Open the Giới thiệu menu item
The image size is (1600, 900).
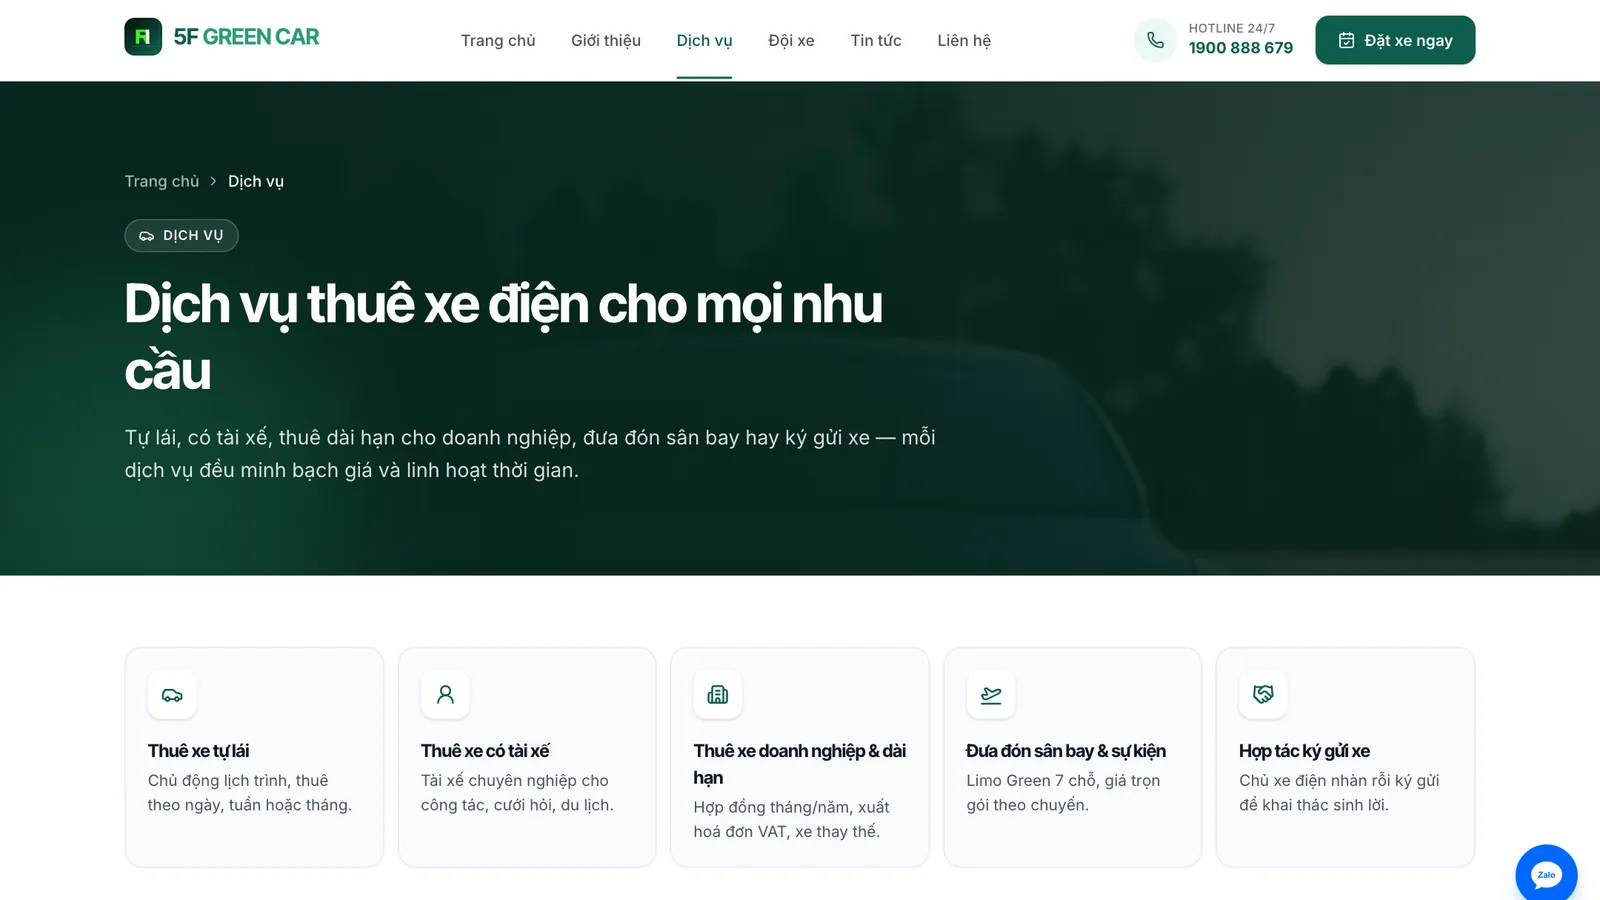click(606, 40)
